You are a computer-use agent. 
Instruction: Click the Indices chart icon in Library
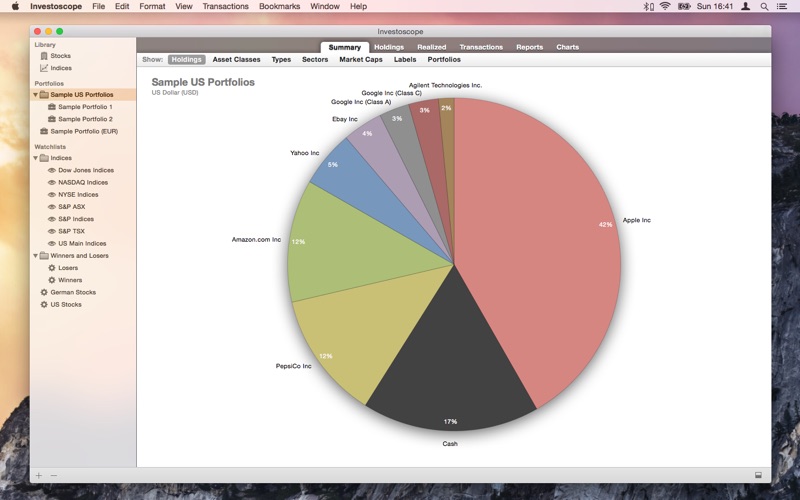pos(44,68)
